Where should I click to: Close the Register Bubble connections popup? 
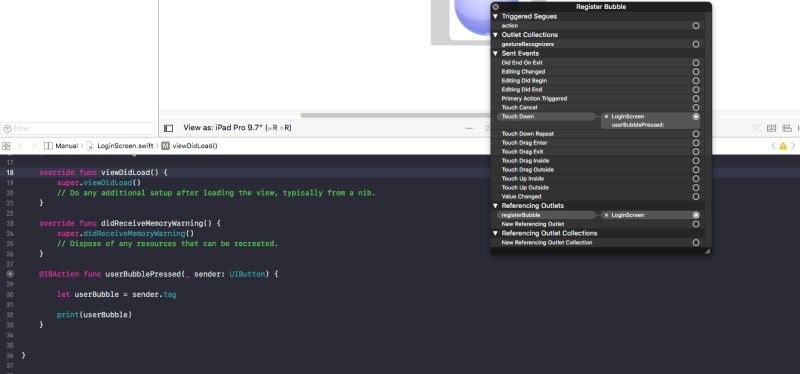click(495, 7)
